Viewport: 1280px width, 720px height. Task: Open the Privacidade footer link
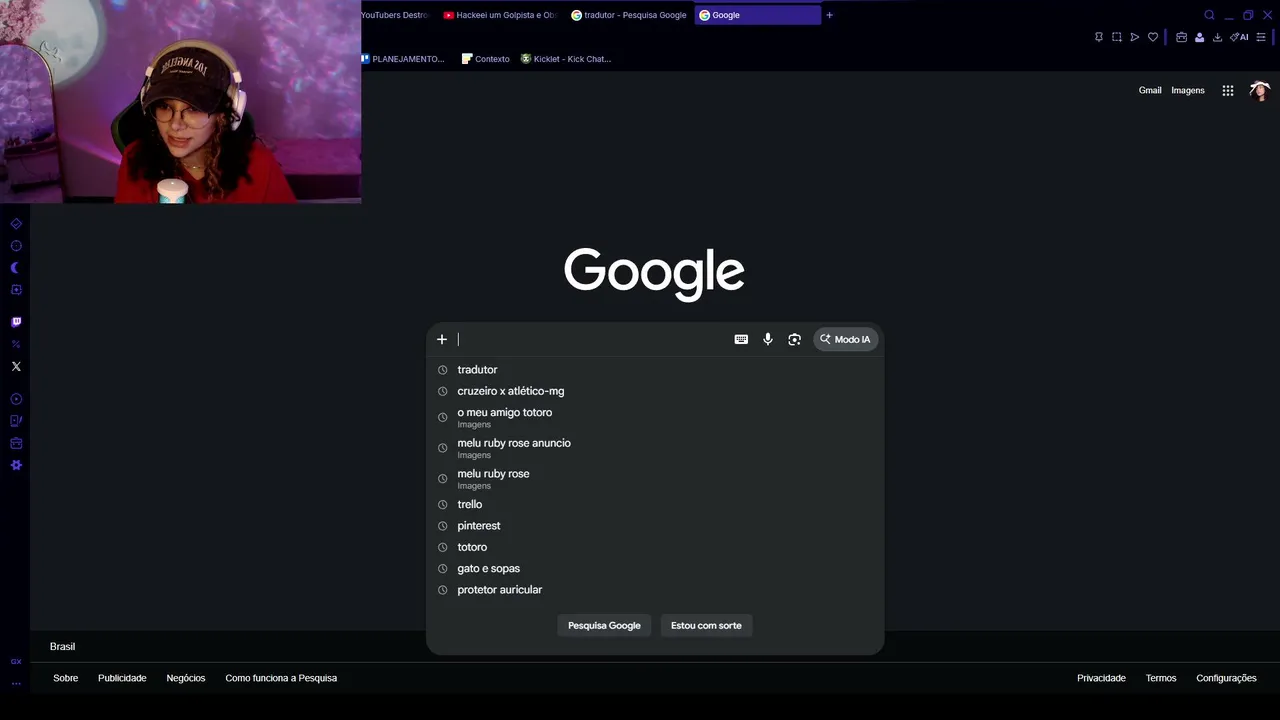coord(1101,678)
